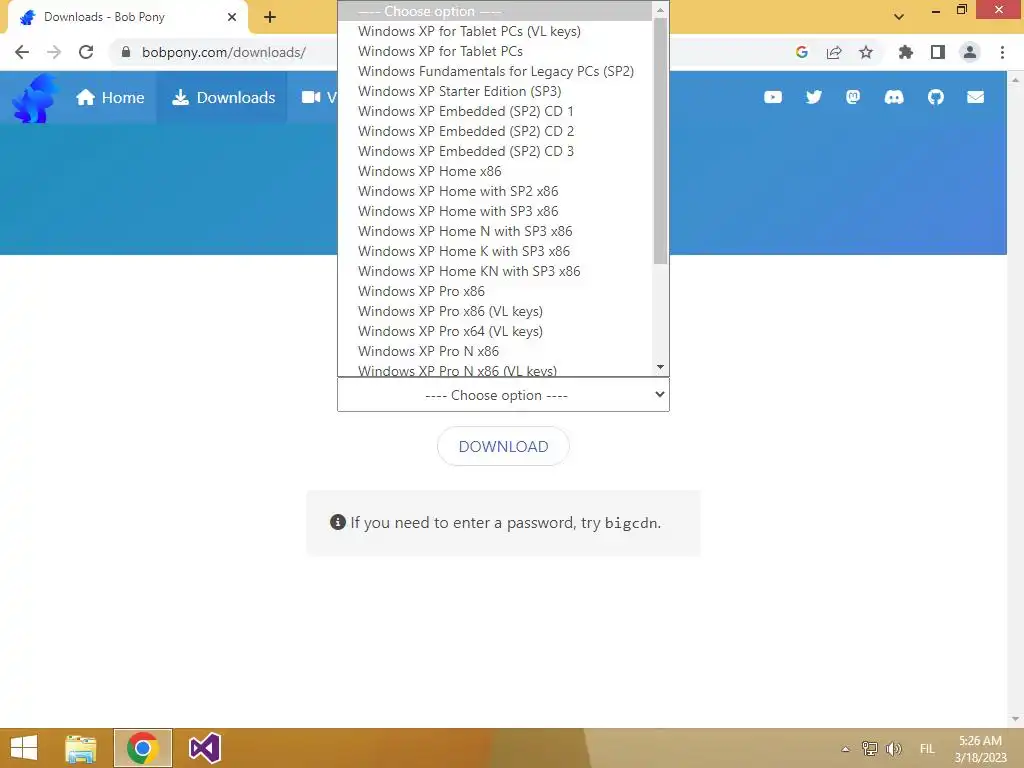Open a new browser tab
The width and height of the screenshot is (1024, 768).
click(x=270, y=18)
